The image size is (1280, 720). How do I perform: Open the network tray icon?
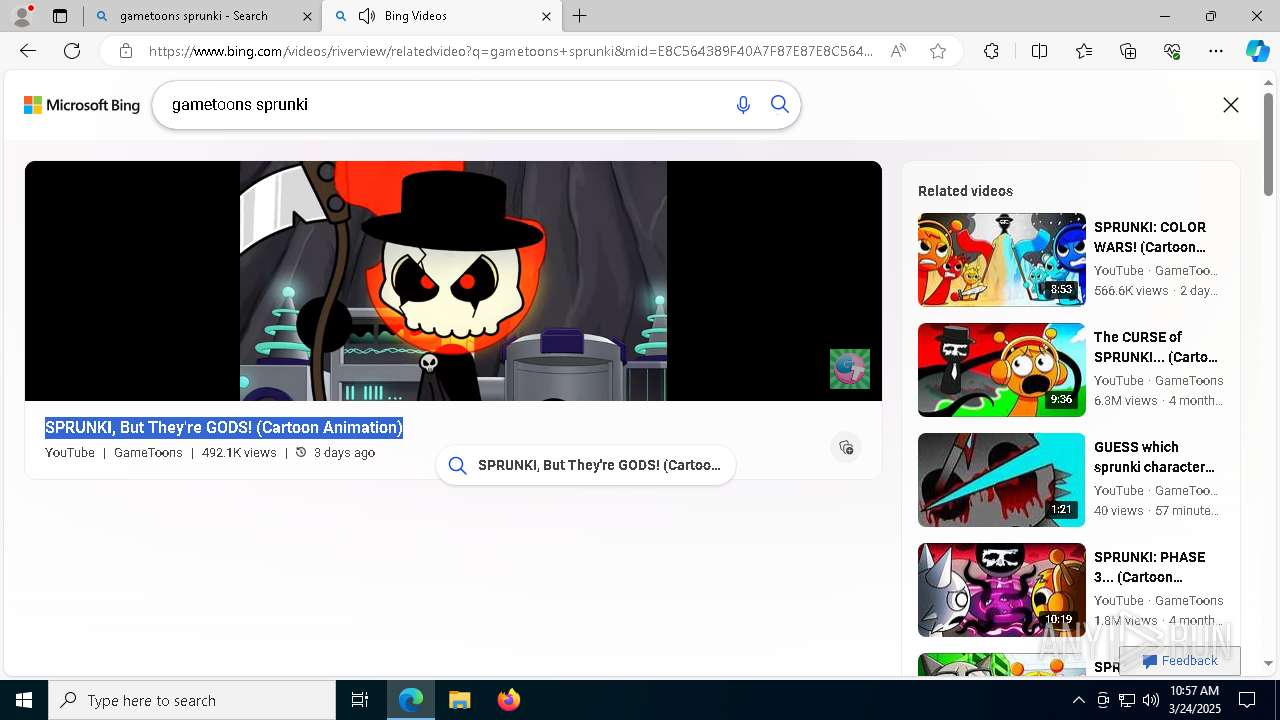pos(1127,700)
